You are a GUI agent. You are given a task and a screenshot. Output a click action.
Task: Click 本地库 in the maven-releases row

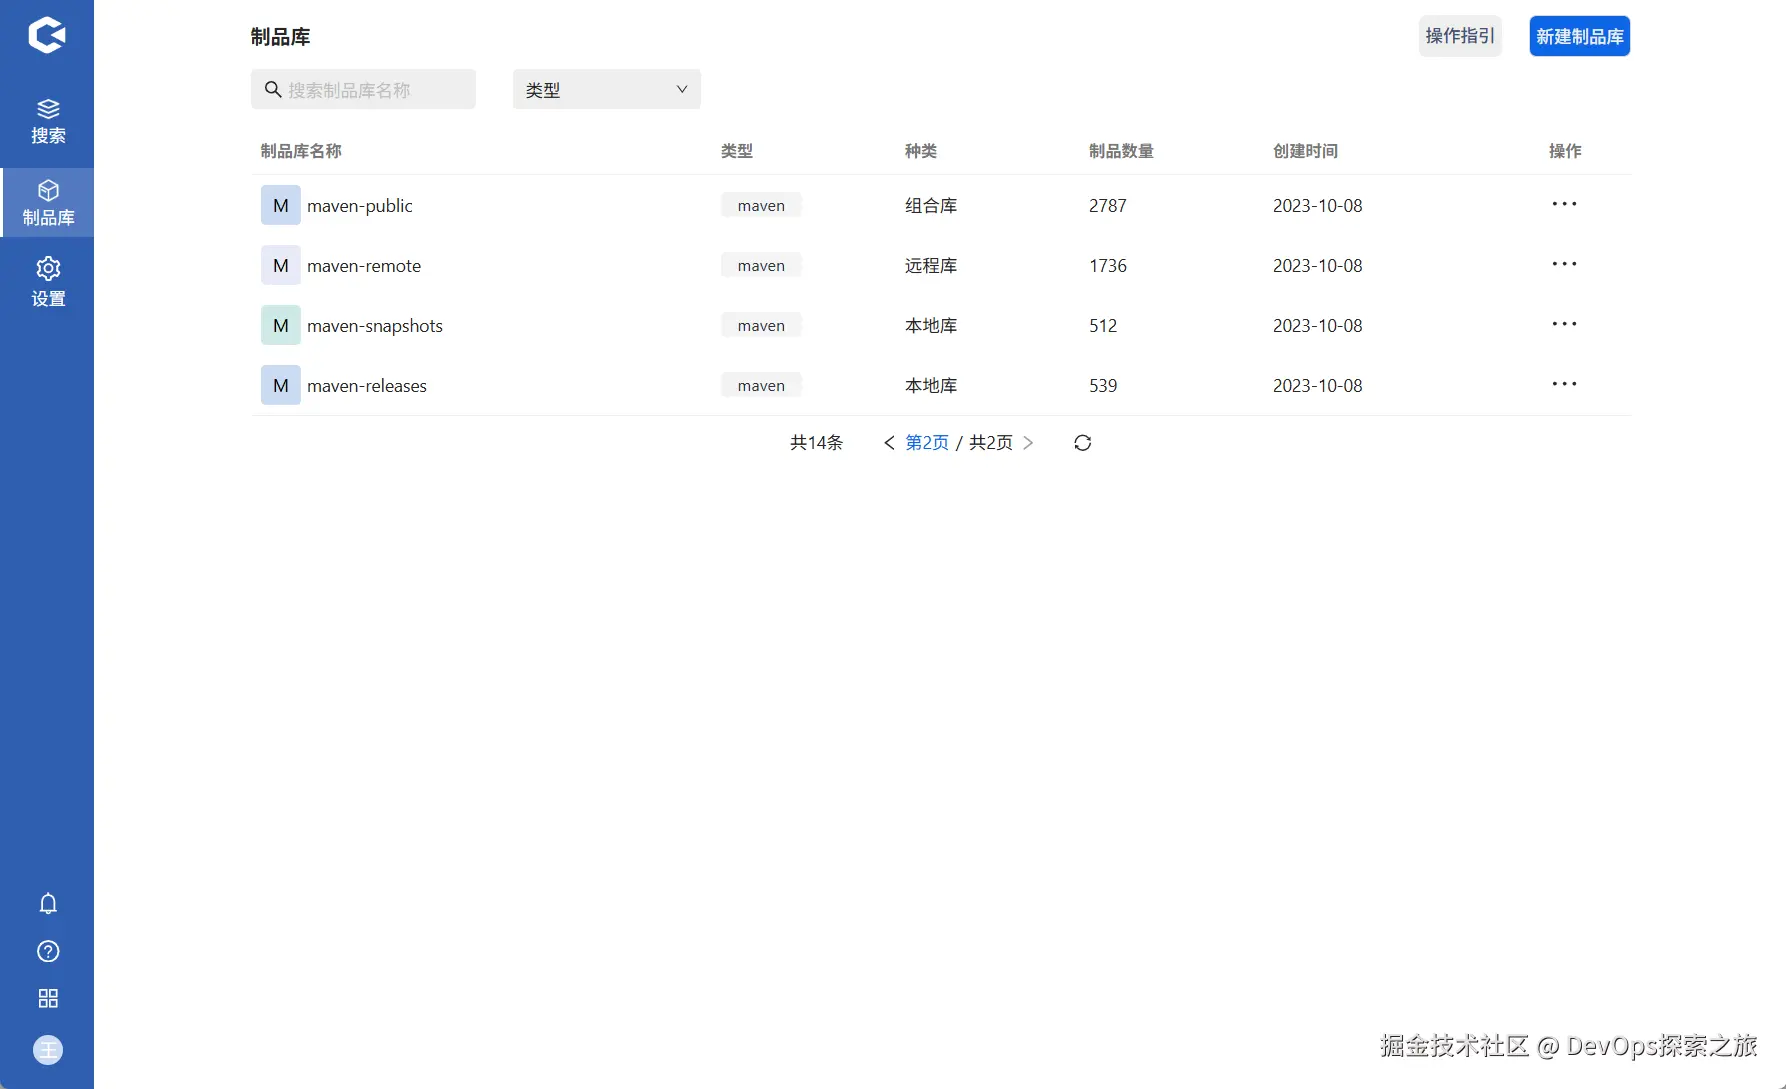click(x=931, y=385)
